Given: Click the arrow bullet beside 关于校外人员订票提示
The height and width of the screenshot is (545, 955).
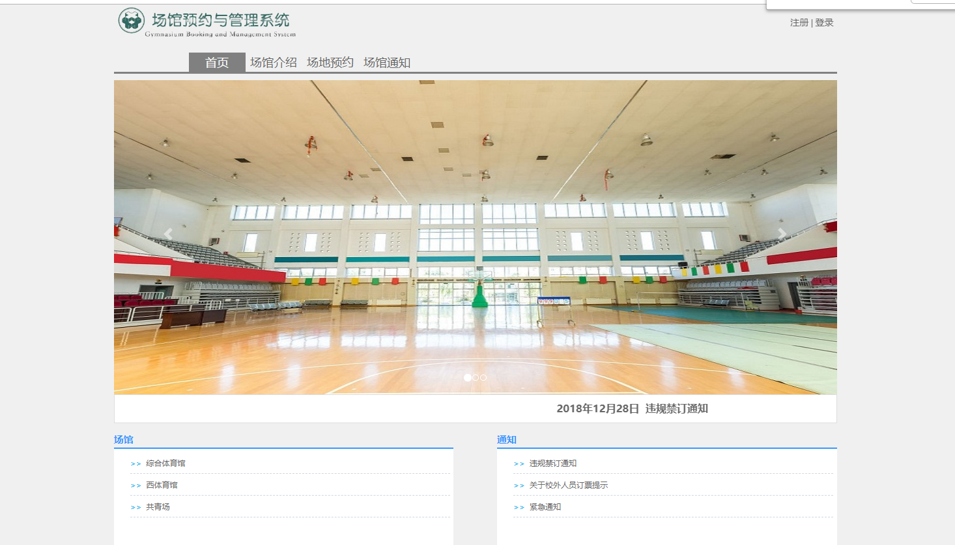Looking at the screenshot, I should 519,486.
